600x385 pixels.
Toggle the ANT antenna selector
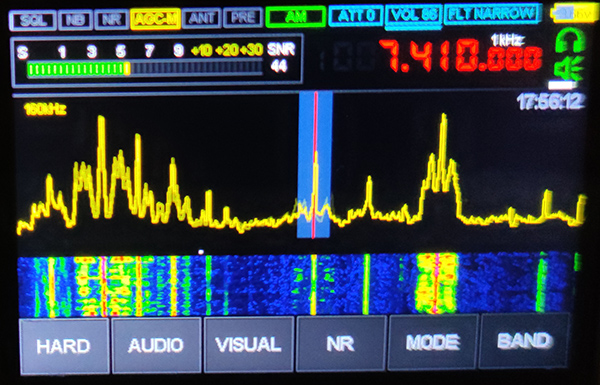click(201, 18)
